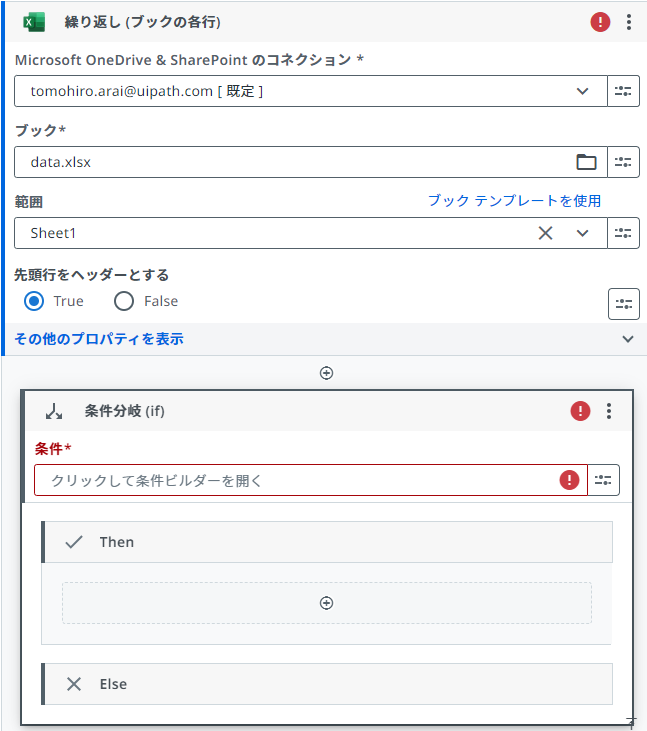Click the tomohiro.arai@uipath.com connection field
The height and width of the screenshot is (731, 647).
(310, 91)
